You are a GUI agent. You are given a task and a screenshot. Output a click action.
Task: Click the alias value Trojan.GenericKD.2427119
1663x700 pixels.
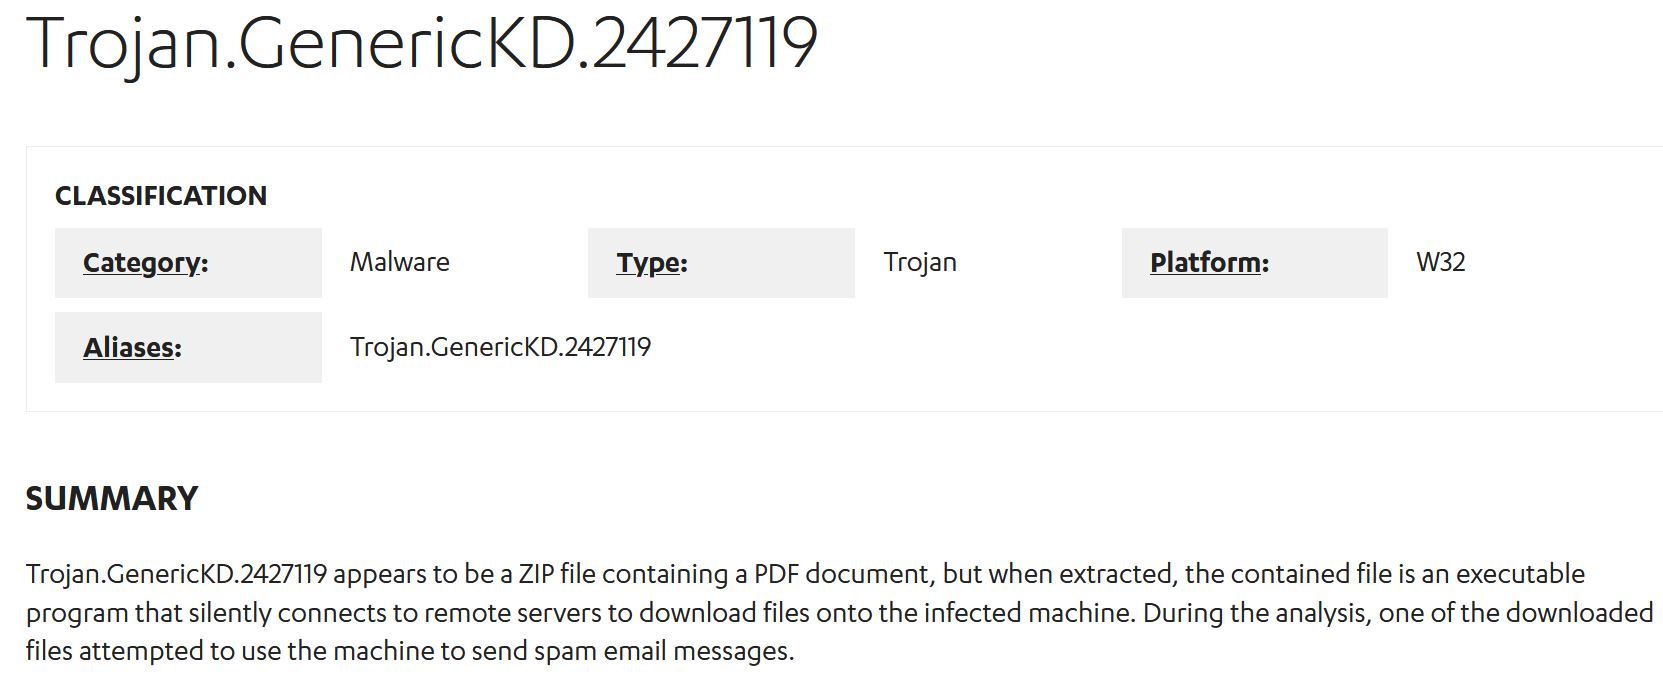(x=500, y=348)
